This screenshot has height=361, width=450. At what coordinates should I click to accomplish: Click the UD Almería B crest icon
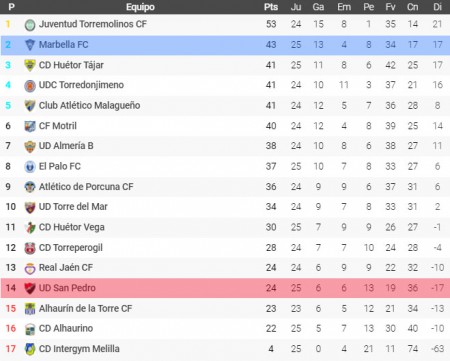coord(30,147)
